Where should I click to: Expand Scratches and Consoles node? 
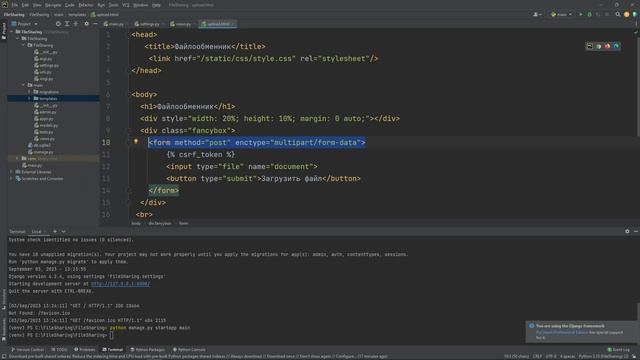pyautogui.click(x=11, y=178)
